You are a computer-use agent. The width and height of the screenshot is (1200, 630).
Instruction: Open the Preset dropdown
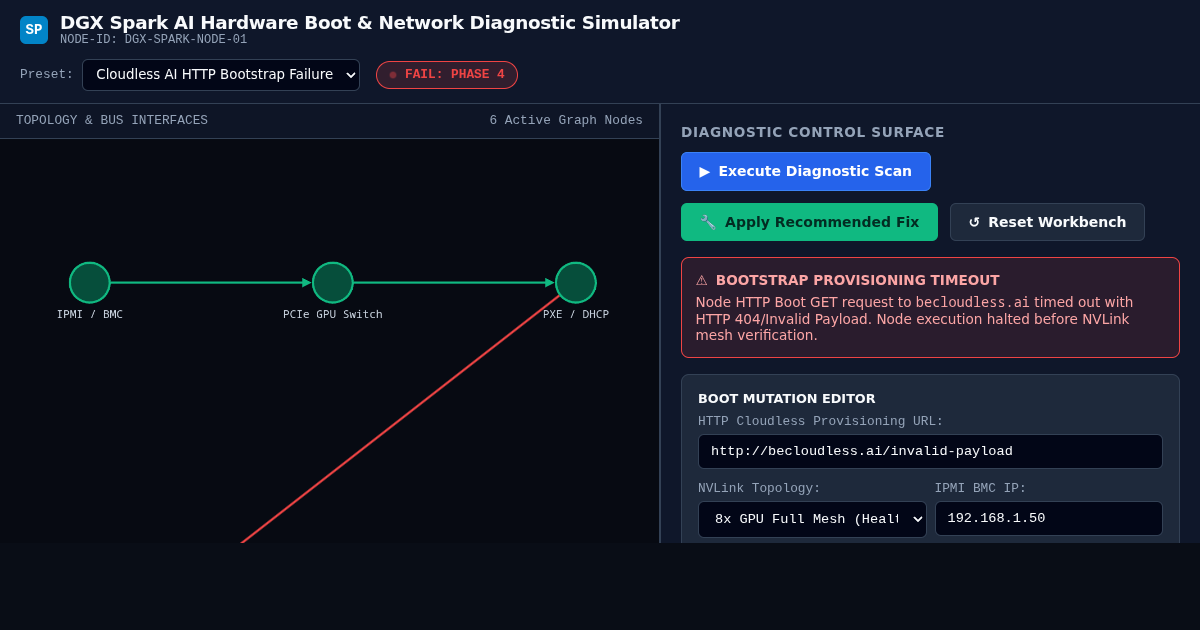[221, 75]
